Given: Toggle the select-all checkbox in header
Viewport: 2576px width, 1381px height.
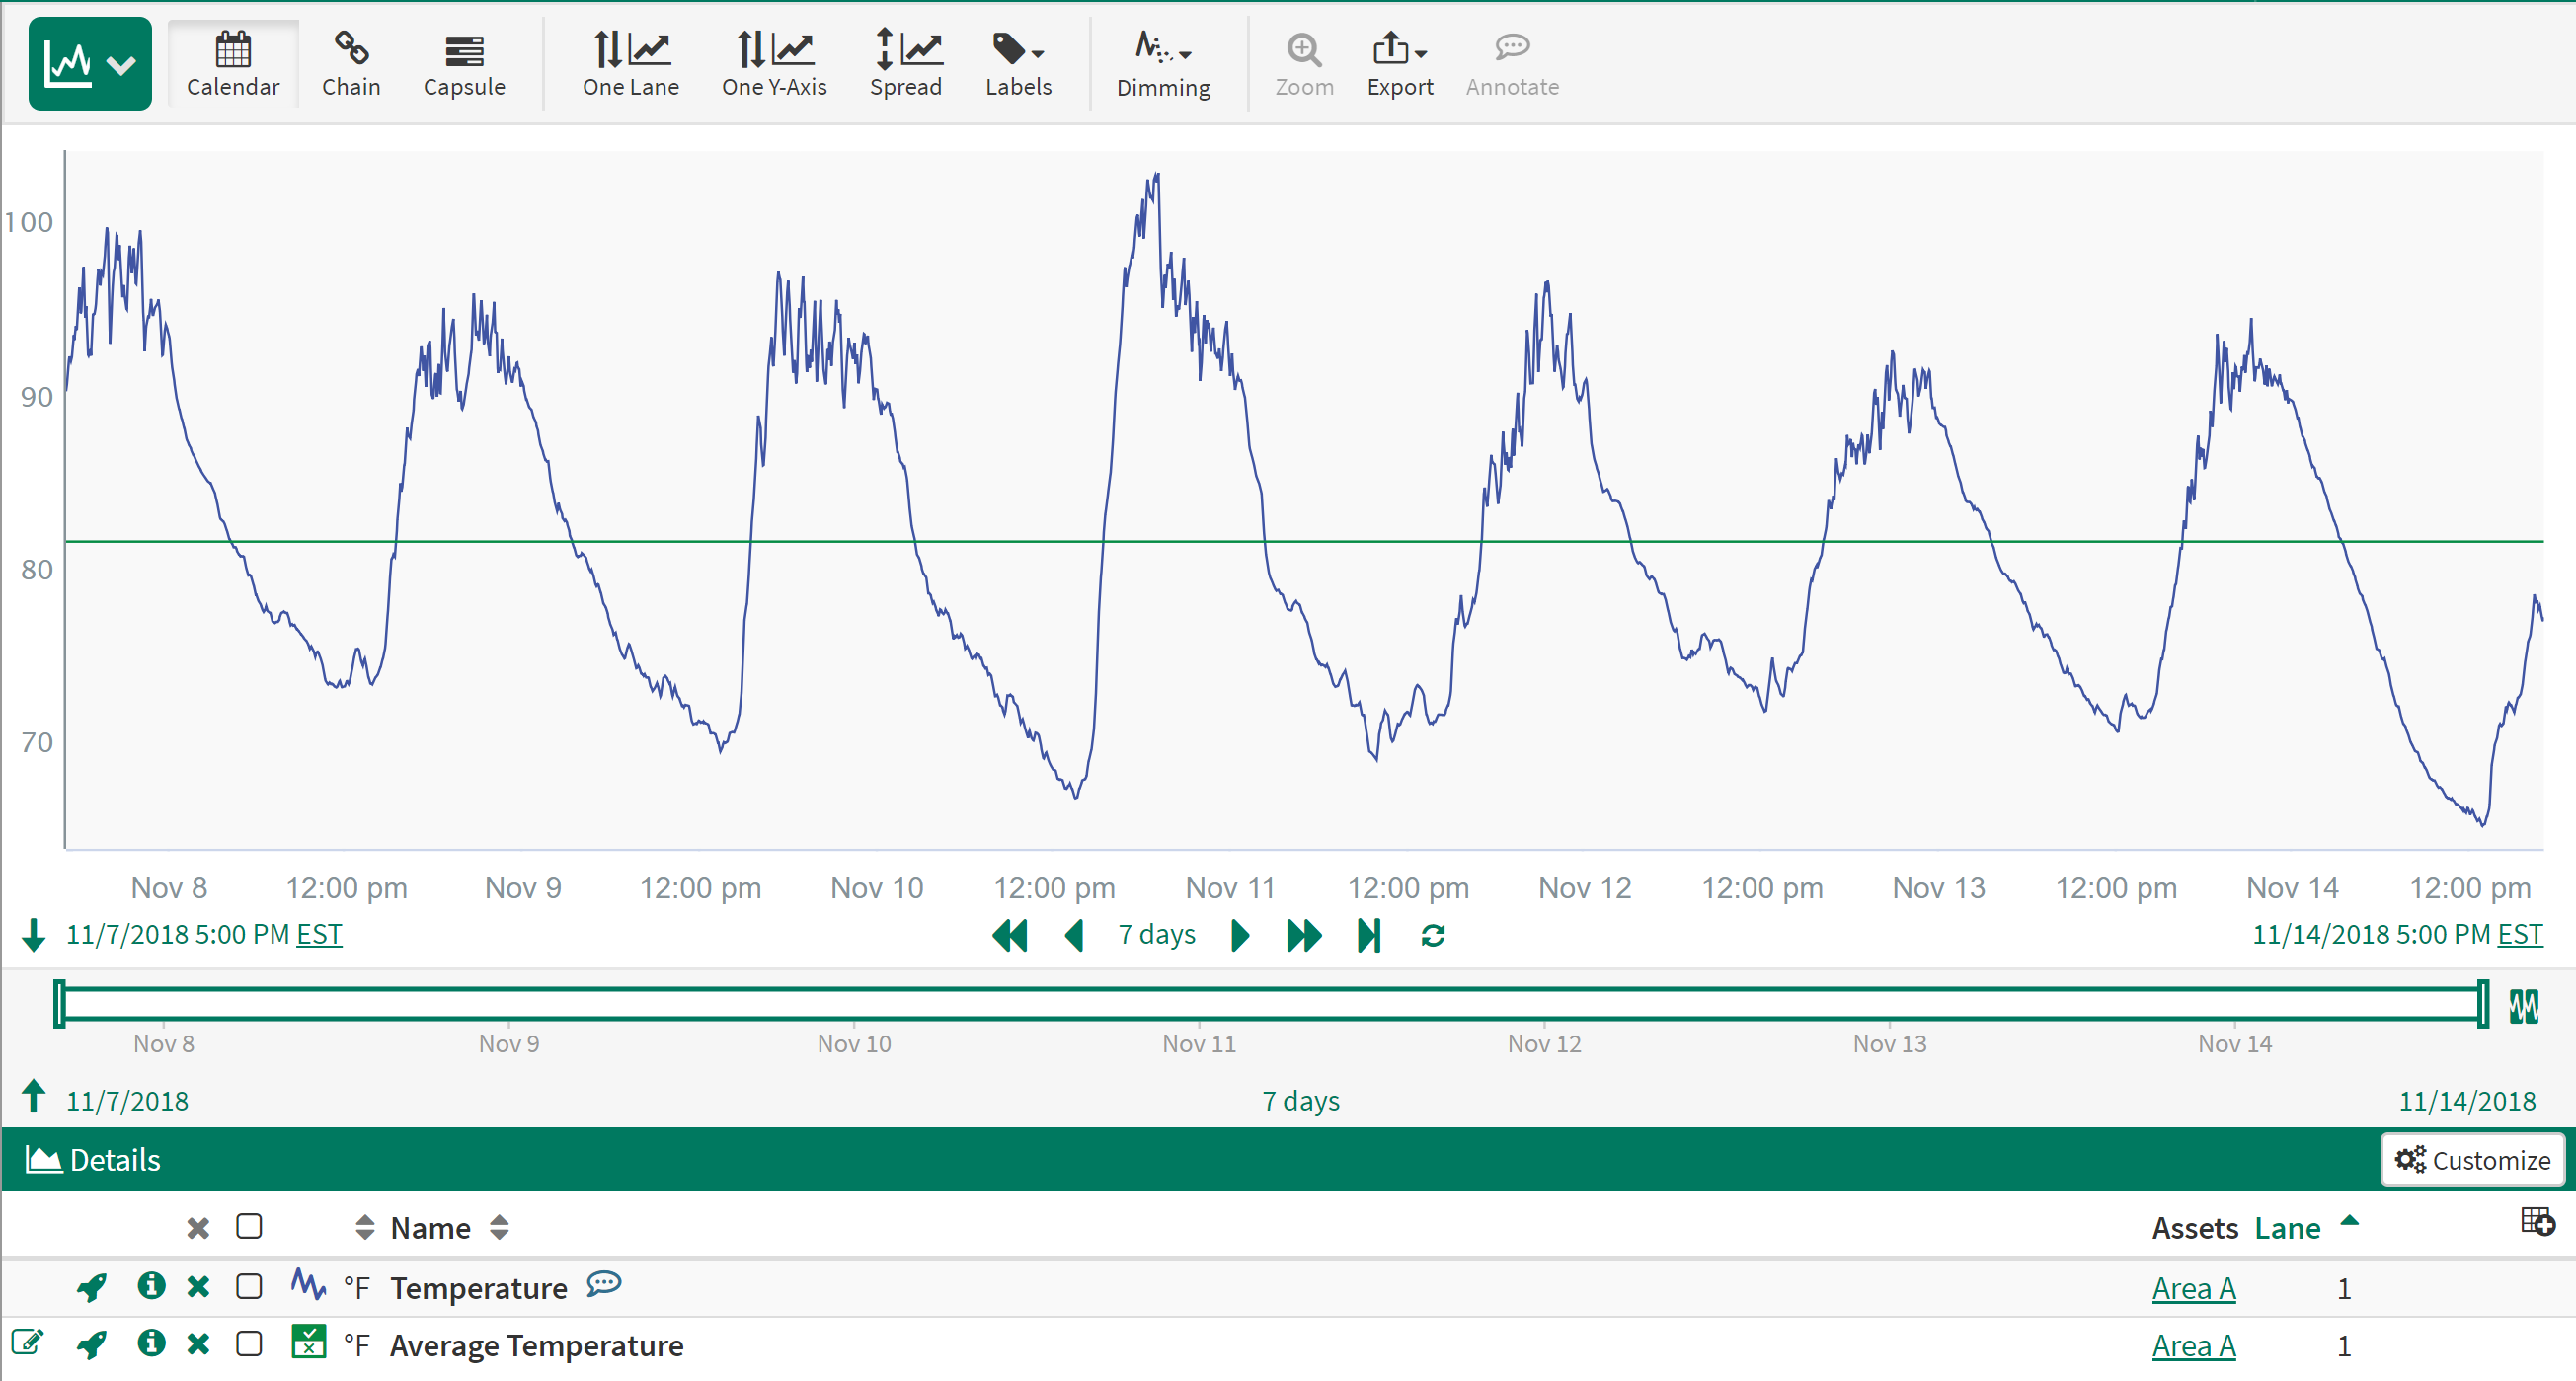Looking at the screenshot, I should pos(249,1226).
